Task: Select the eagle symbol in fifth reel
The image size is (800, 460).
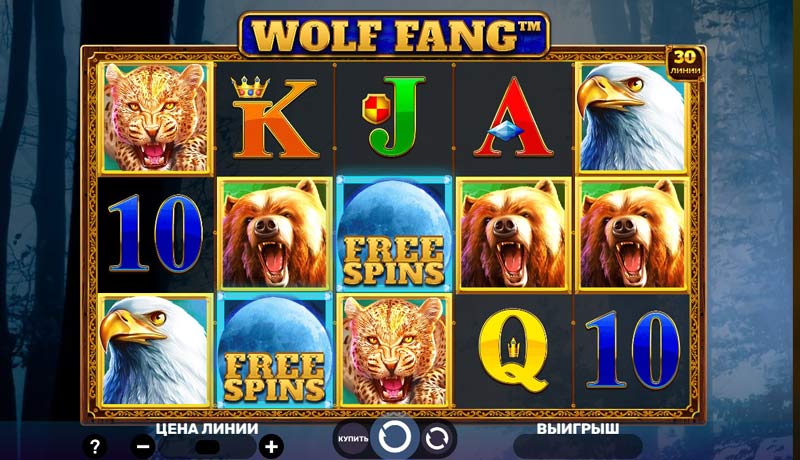Action: click(632, 118)
